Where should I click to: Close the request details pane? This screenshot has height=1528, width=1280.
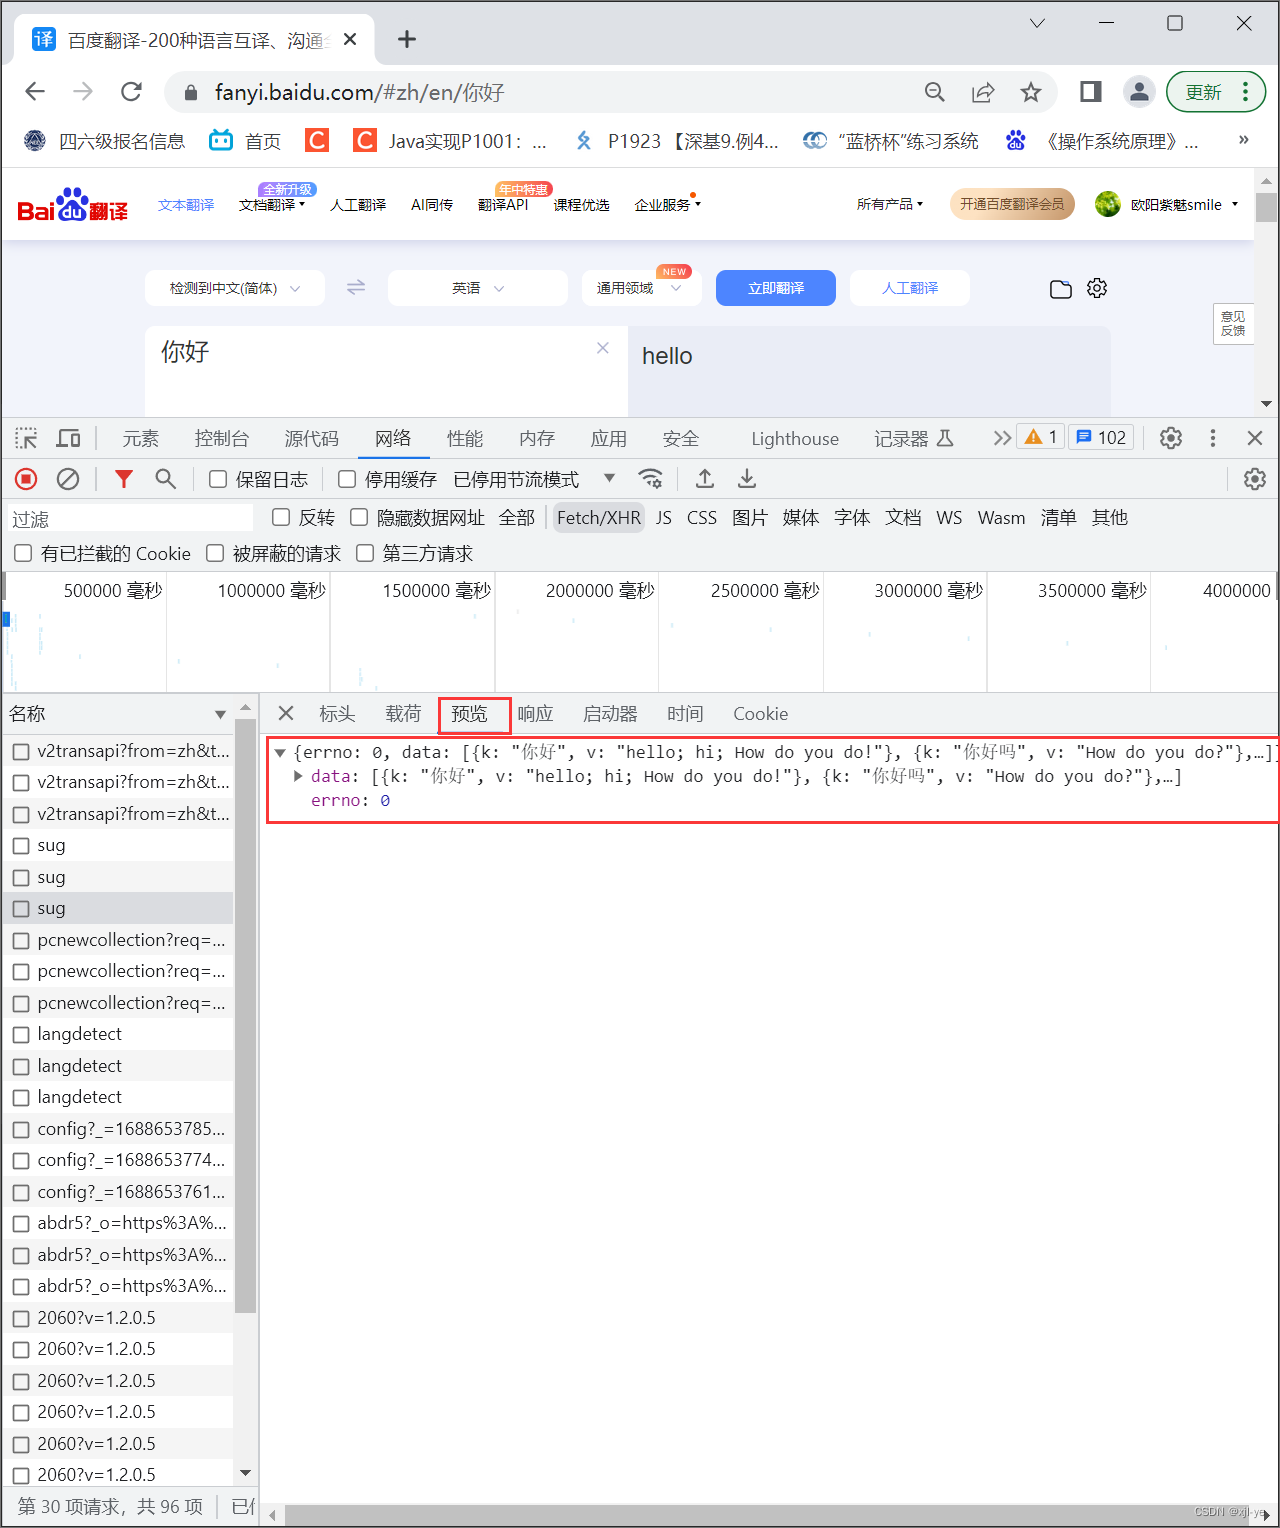point(286,713)
